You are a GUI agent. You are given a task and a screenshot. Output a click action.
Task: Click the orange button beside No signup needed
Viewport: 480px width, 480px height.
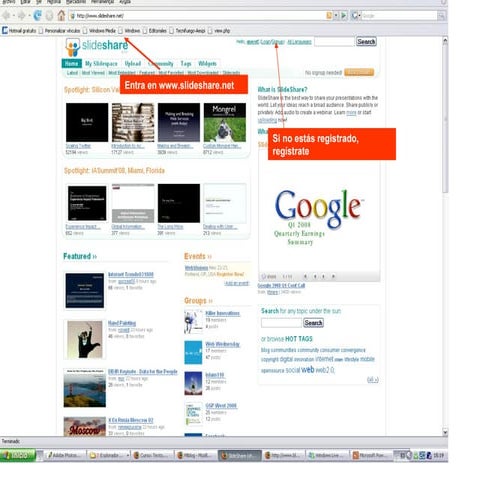[359, 72]
